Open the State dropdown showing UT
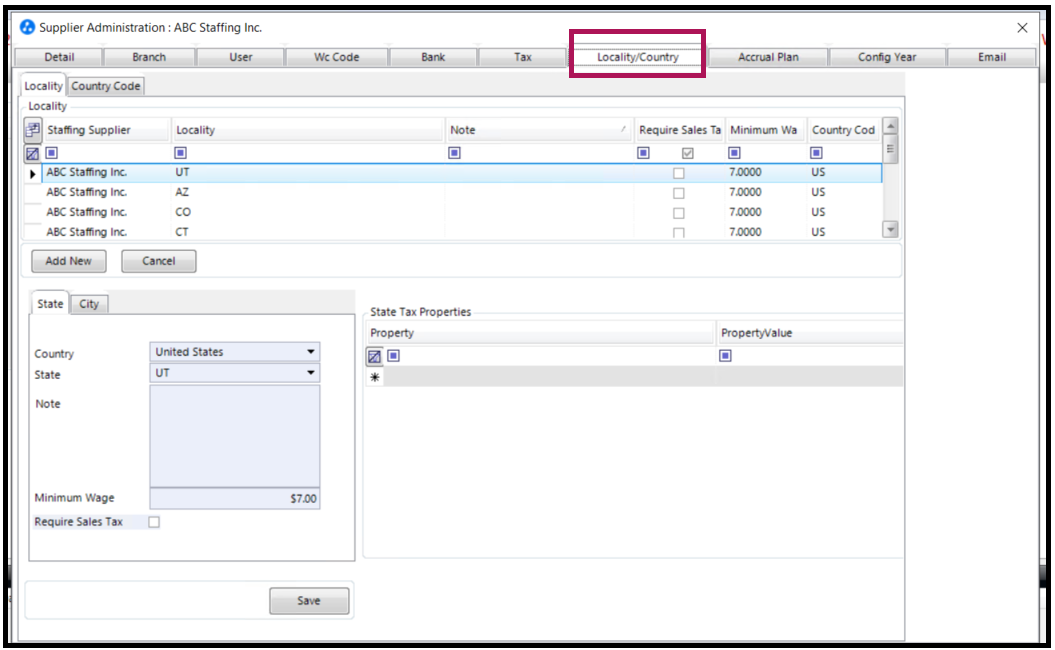Viewport: 1055px width, 650px height. 310,373
